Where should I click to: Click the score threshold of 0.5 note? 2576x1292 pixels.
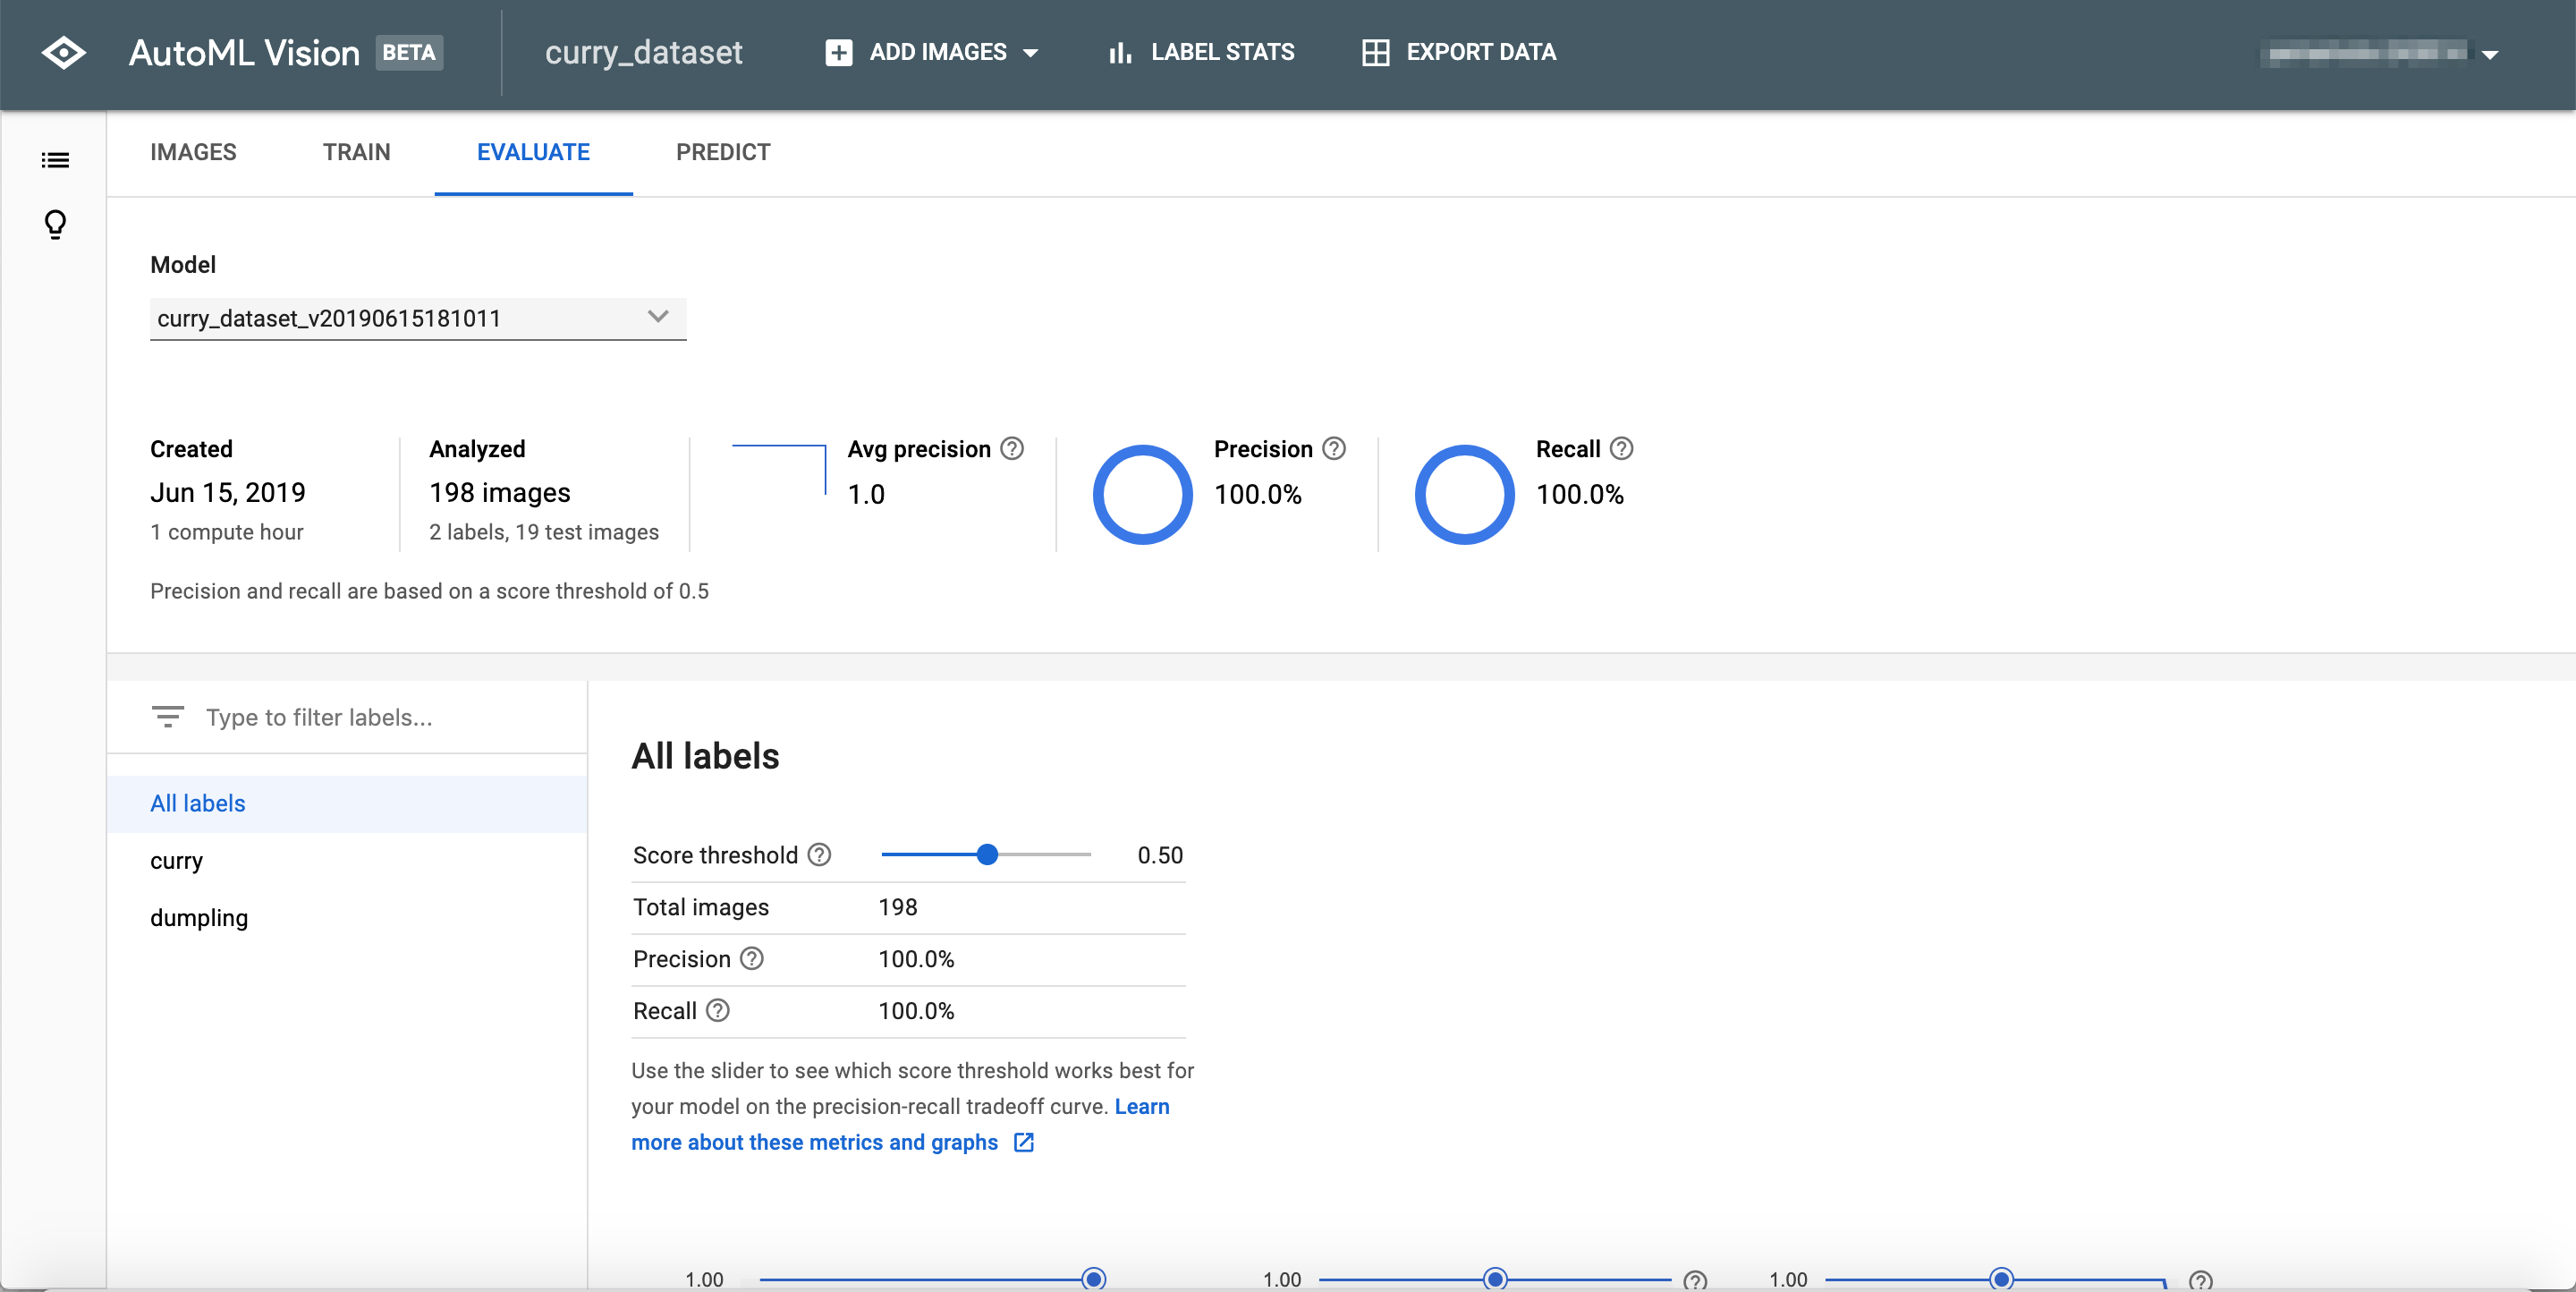click(x=429, y=591)
